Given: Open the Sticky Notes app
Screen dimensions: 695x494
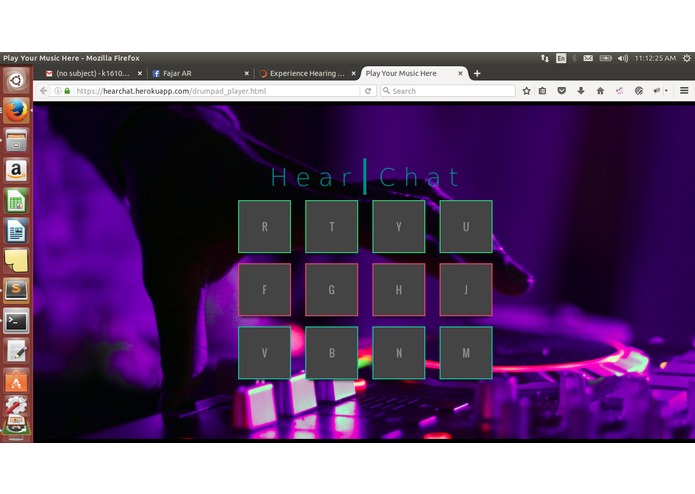Looking at the screenshot, I should point(16,261).
